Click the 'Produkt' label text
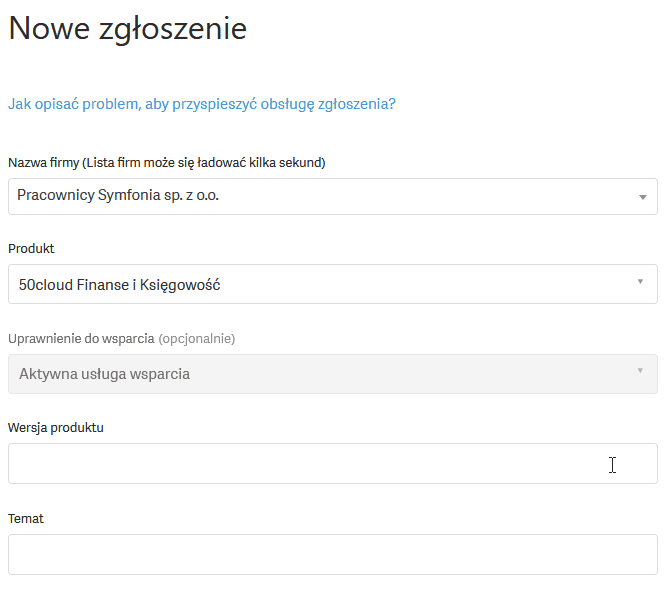Screen dimensions: 669x595 point(31,248)
